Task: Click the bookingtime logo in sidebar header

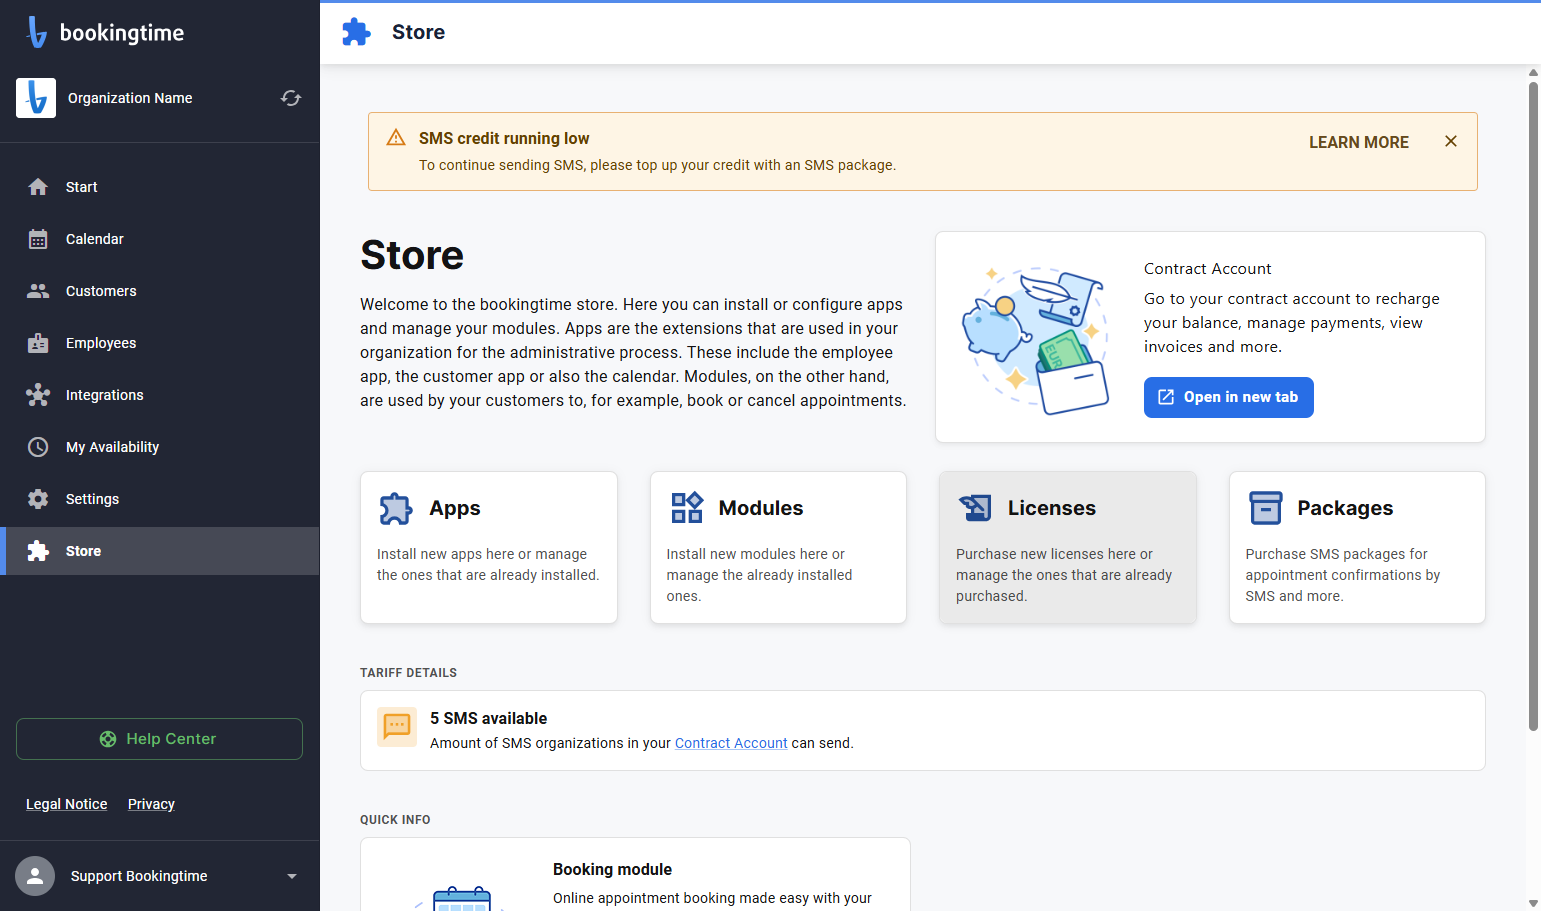Action: pyautogui.click(x=105, y=32)
